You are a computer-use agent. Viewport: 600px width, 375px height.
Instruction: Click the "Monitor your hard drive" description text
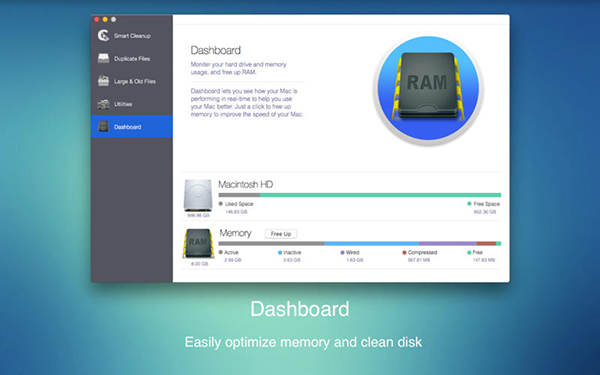tap(238, 68)
